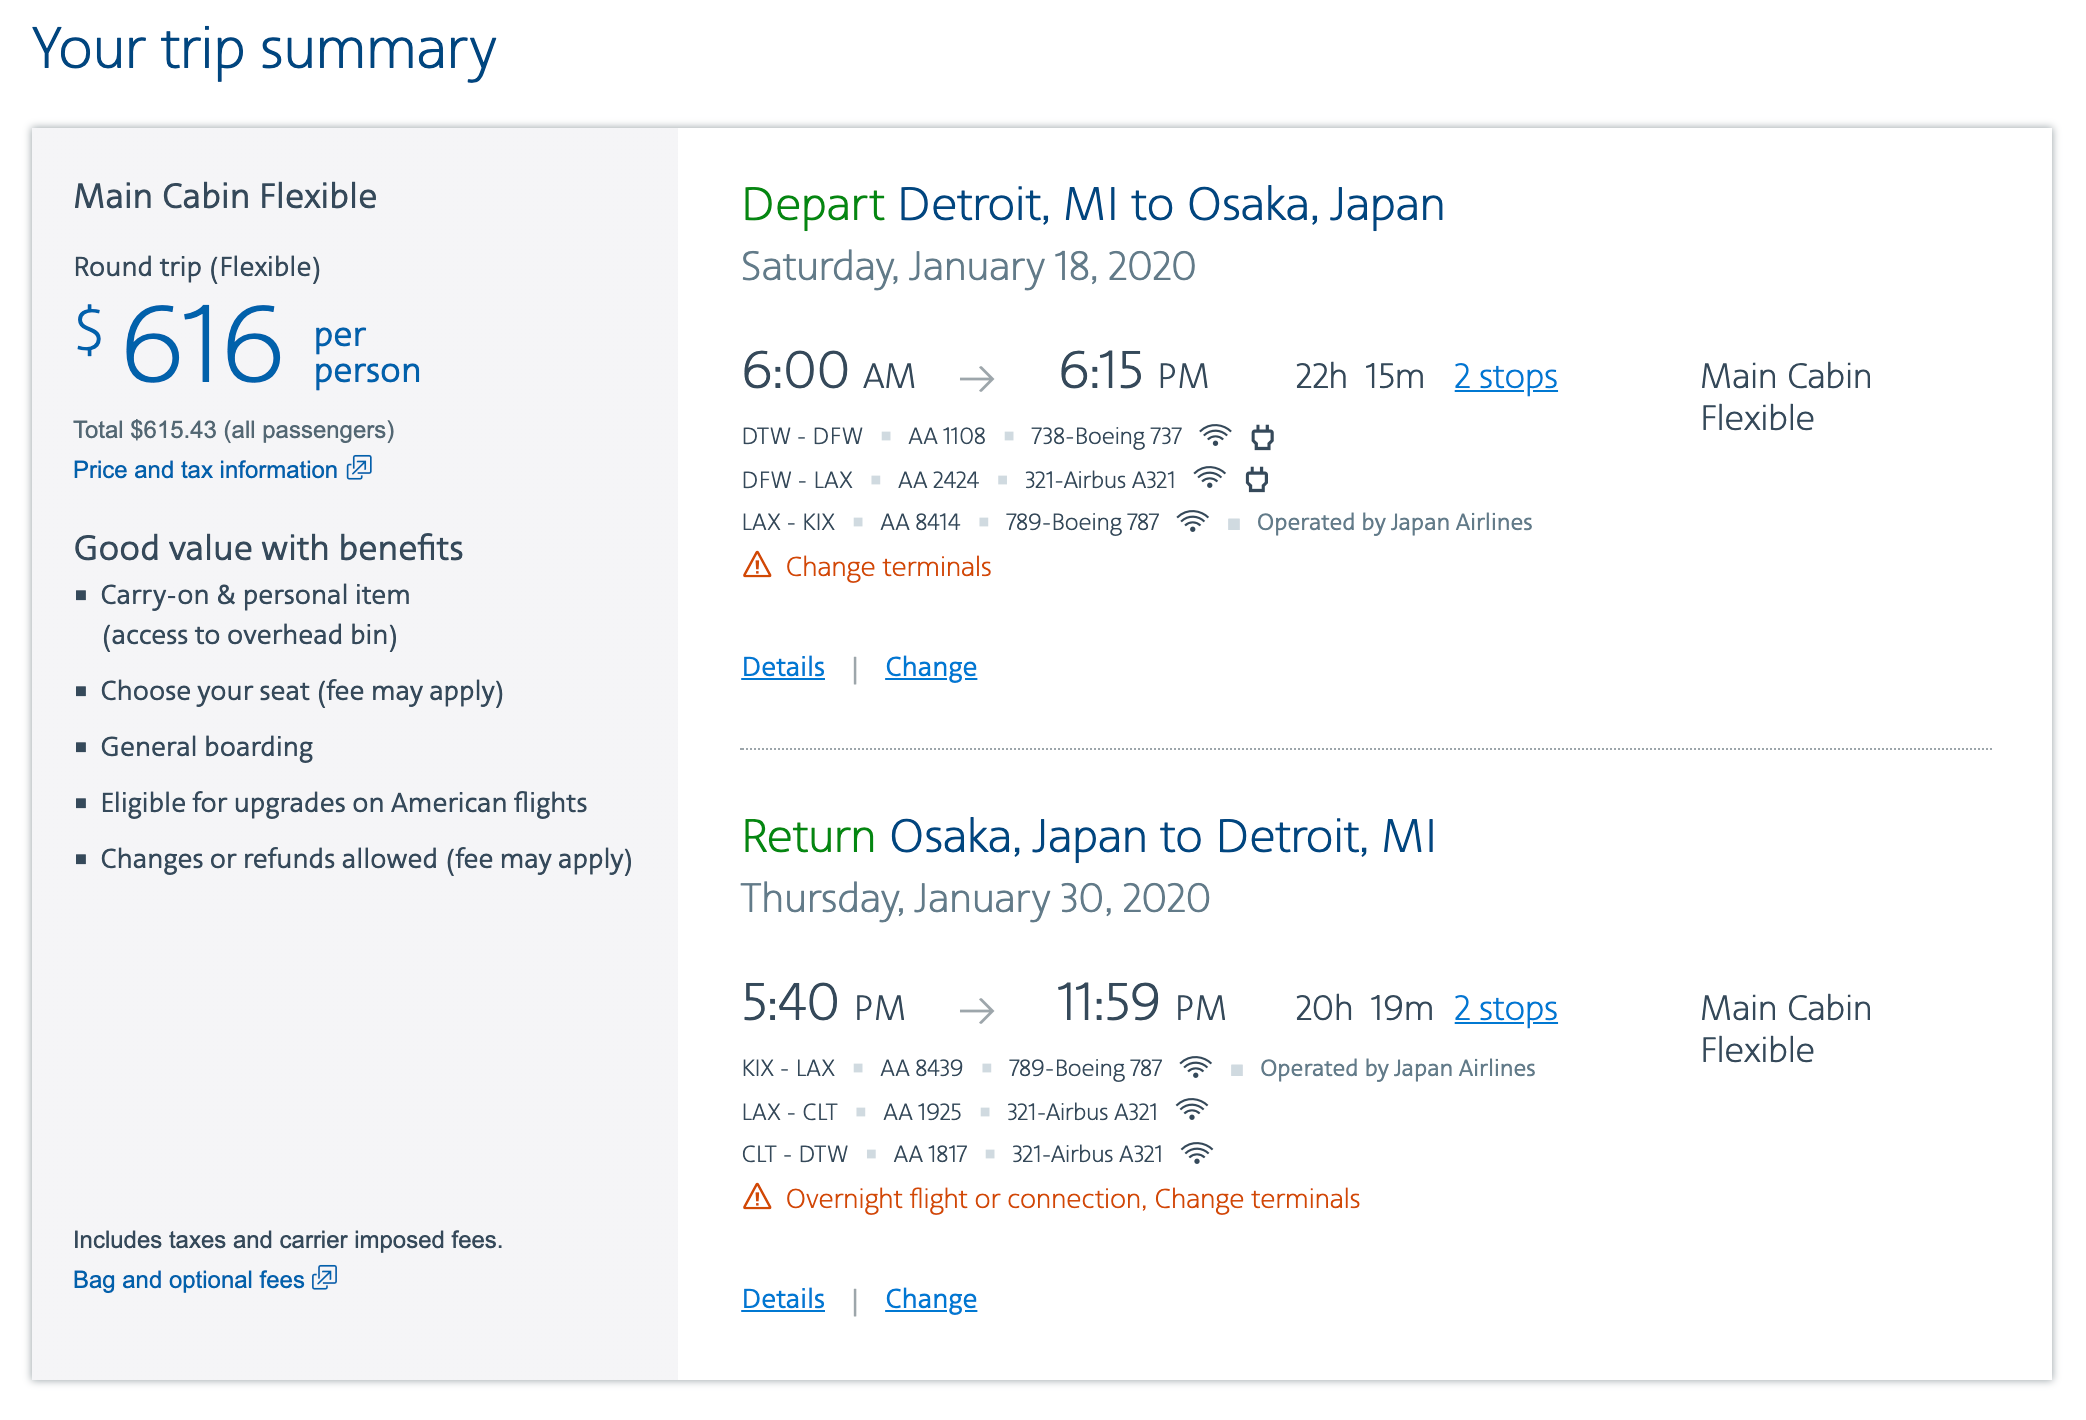Screen dimensions: 2086x1420
Task: Click Wi-Fi icon on LAX - KIX flight
Action: 1192,522
